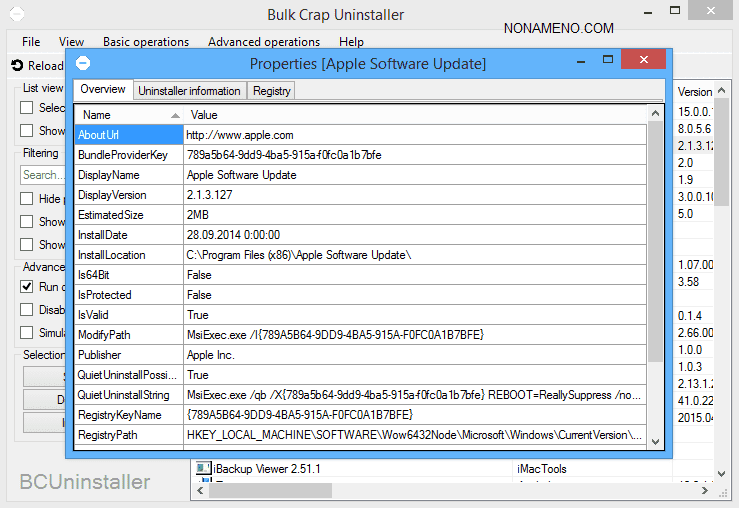
Task: Switch to the Uninstaller information tab
Action: [189, 91]
